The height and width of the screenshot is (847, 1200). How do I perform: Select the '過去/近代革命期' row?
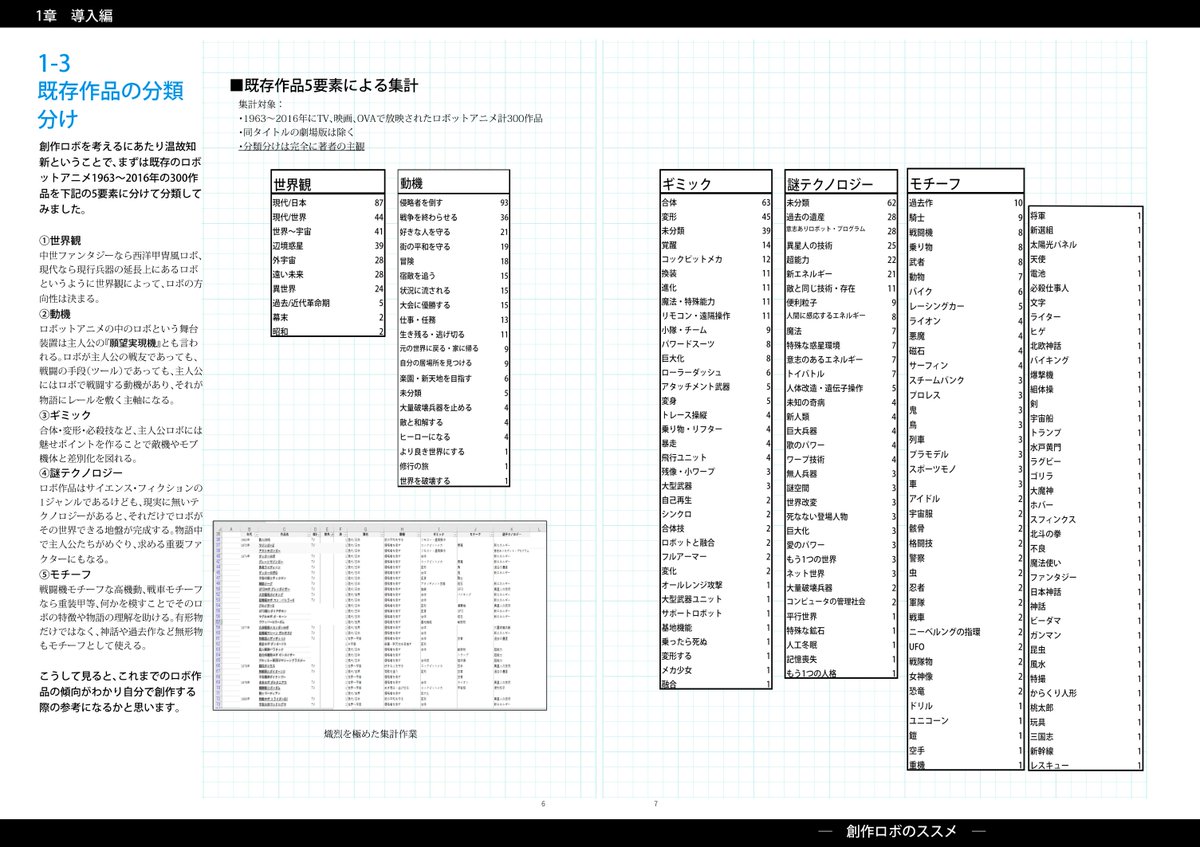[x=328, y=303]
